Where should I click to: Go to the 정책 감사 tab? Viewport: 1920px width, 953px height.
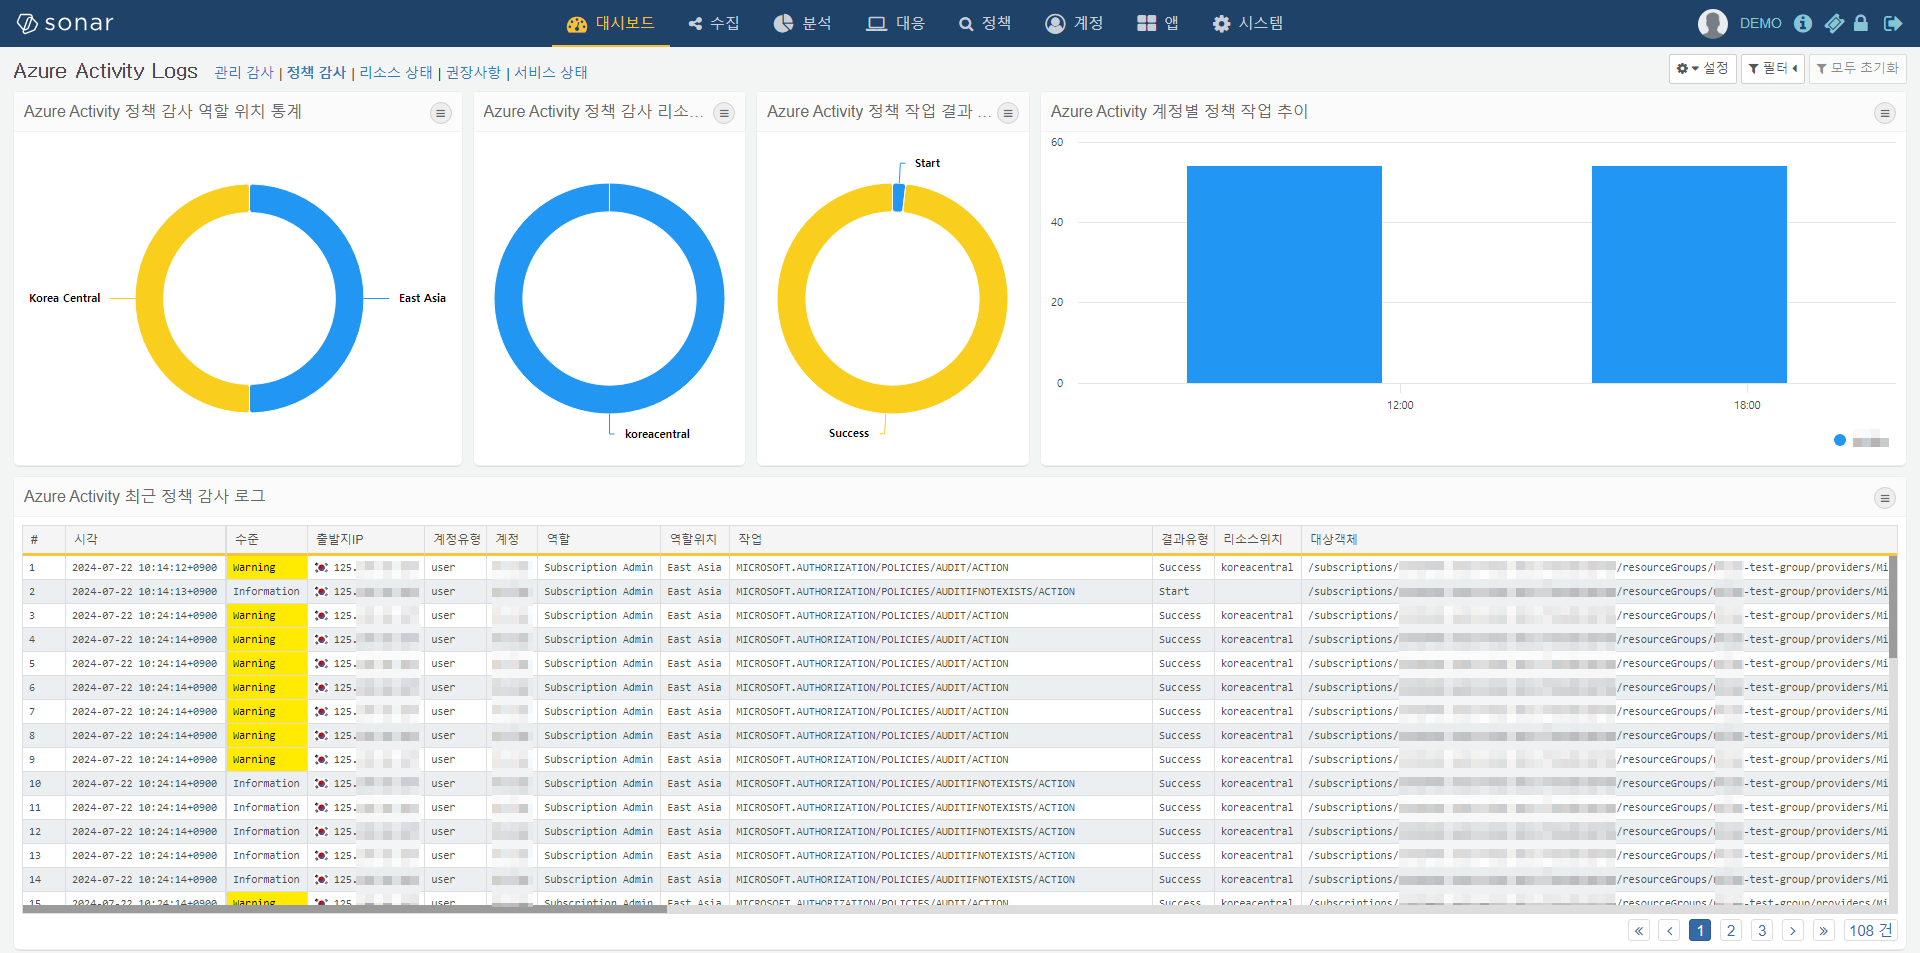click(x=316, y=72)
